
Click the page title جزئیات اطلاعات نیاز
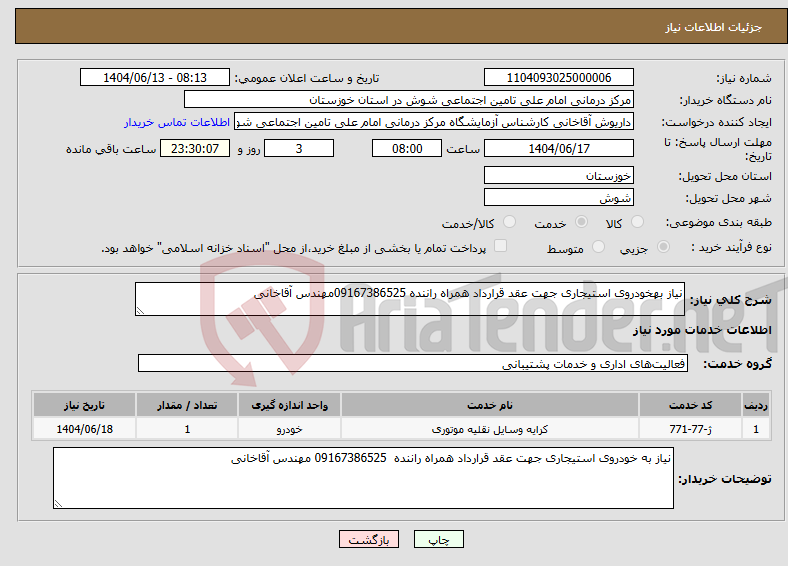(714, 27)
